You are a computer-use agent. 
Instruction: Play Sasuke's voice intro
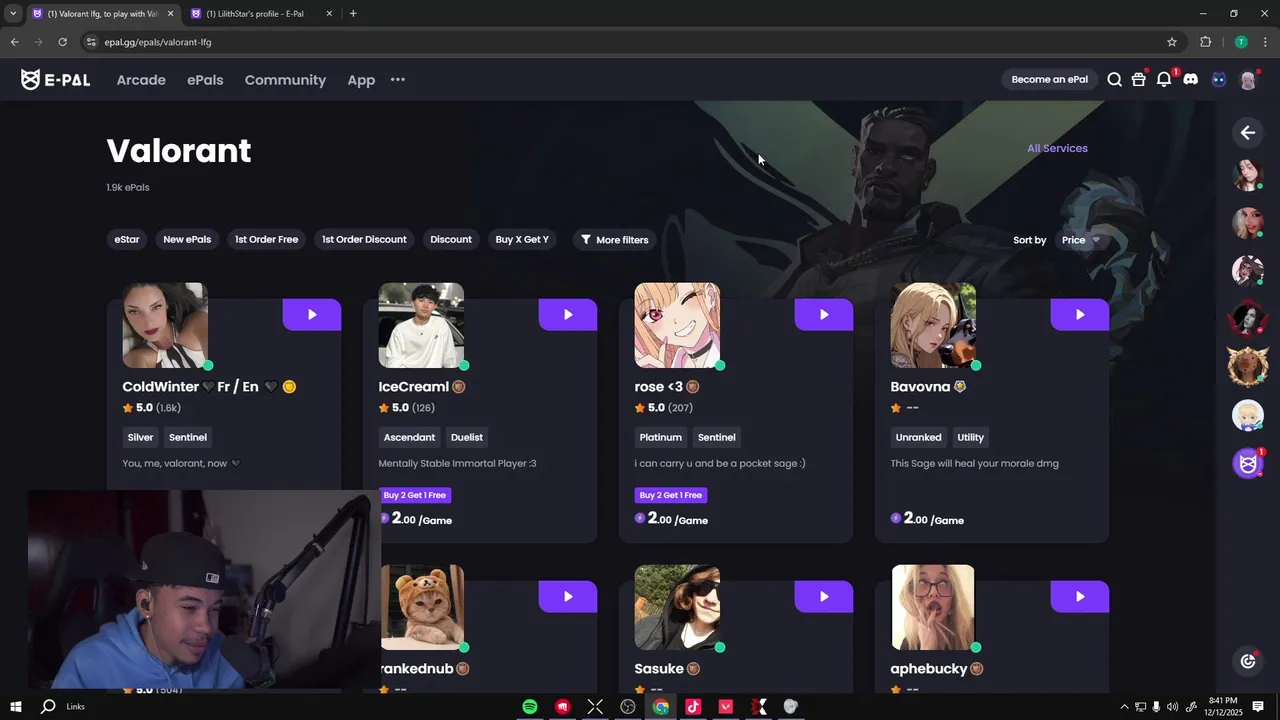coord(824,596)
